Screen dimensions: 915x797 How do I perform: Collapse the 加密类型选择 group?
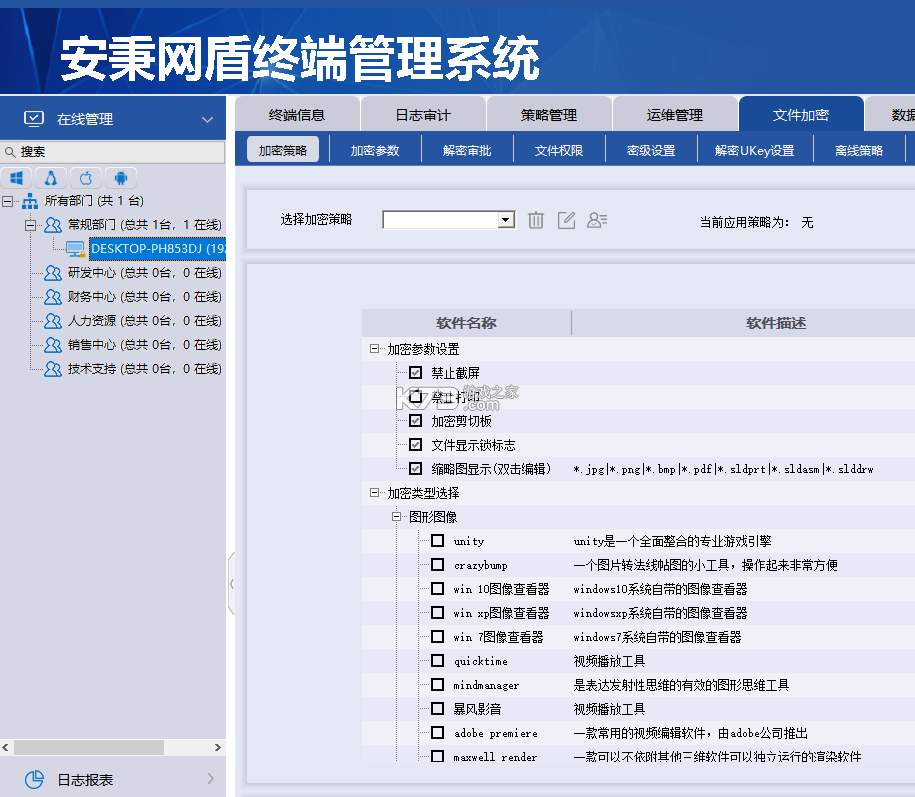374,493
